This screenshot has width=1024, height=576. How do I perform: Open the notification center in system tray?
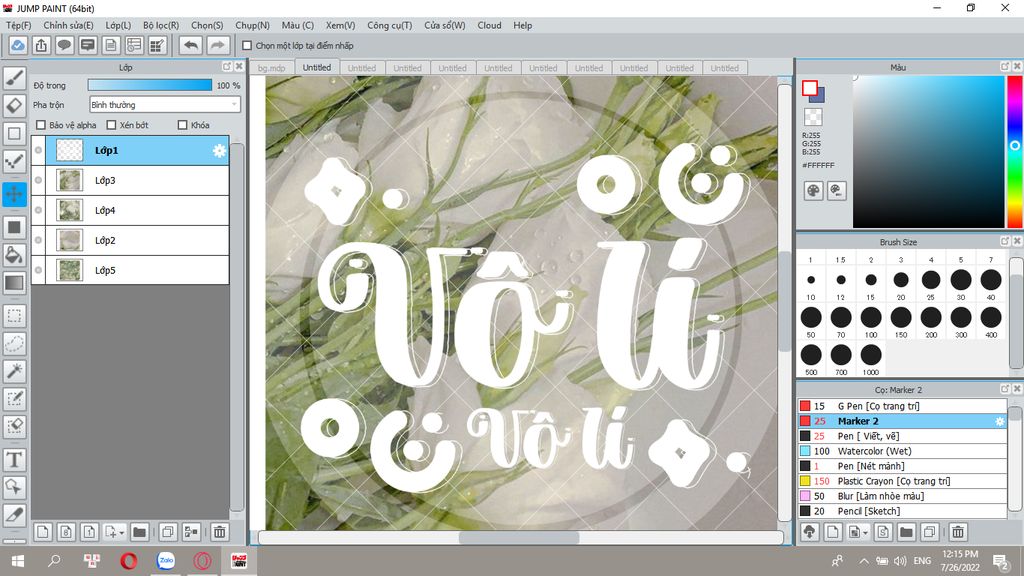(1000, 561)
